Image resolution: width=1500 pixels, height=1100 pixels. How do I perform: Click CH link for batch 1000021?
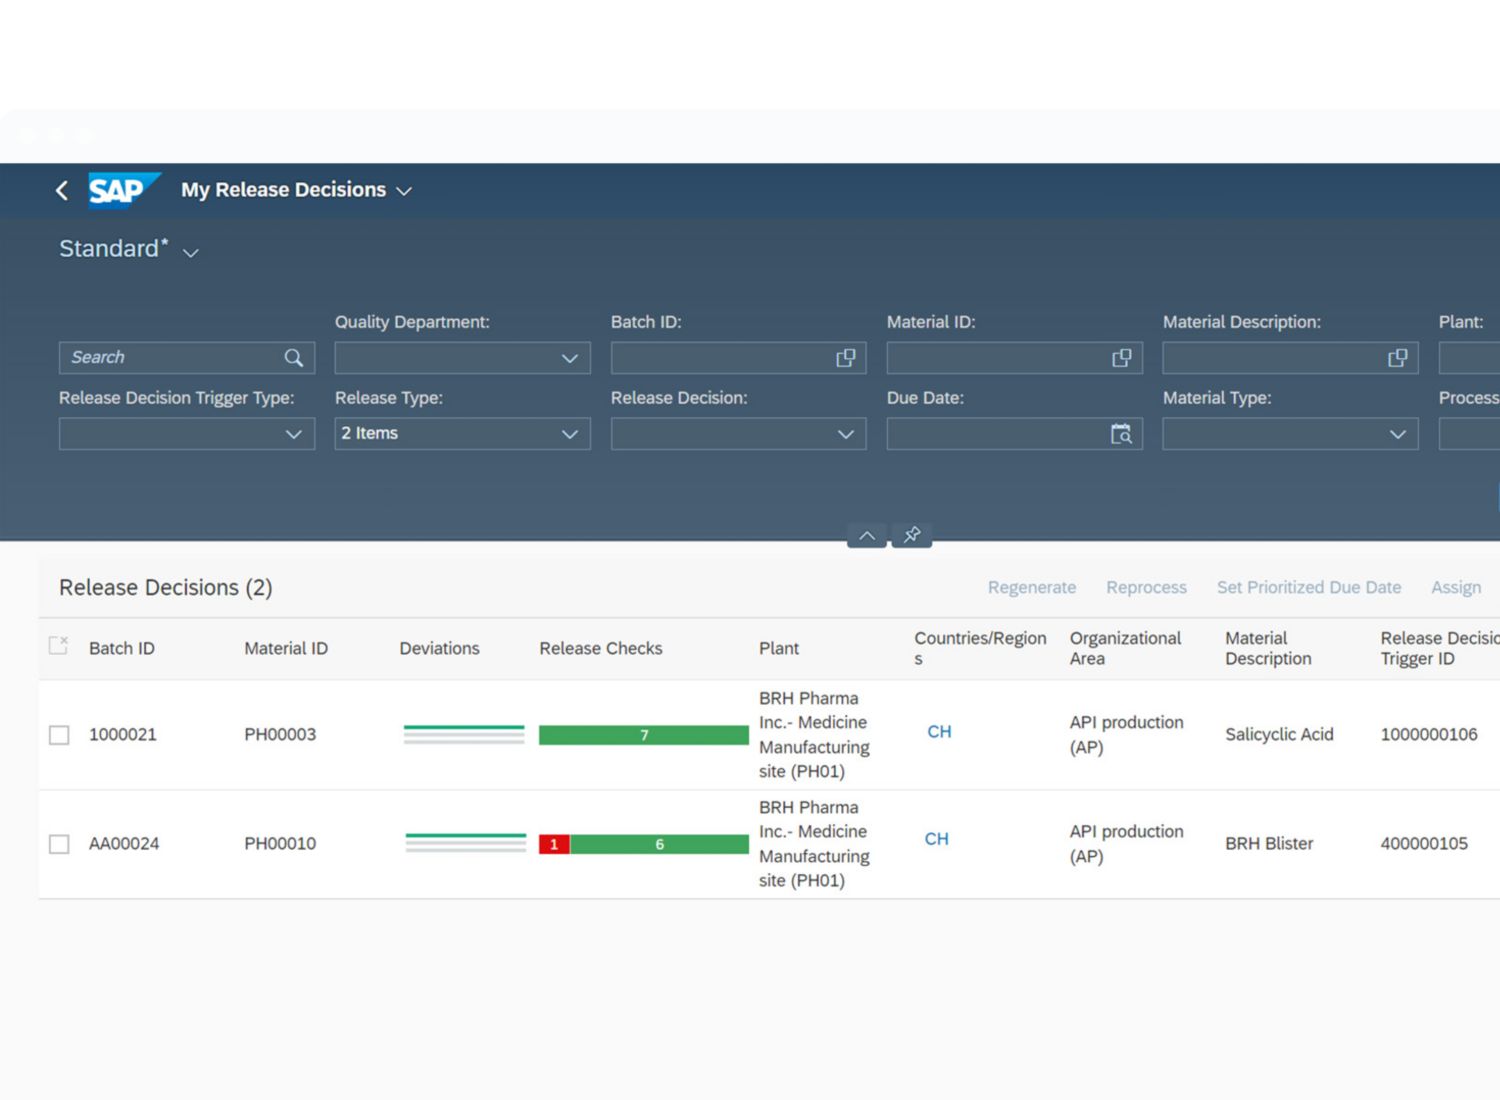click(x=939, y=732)
